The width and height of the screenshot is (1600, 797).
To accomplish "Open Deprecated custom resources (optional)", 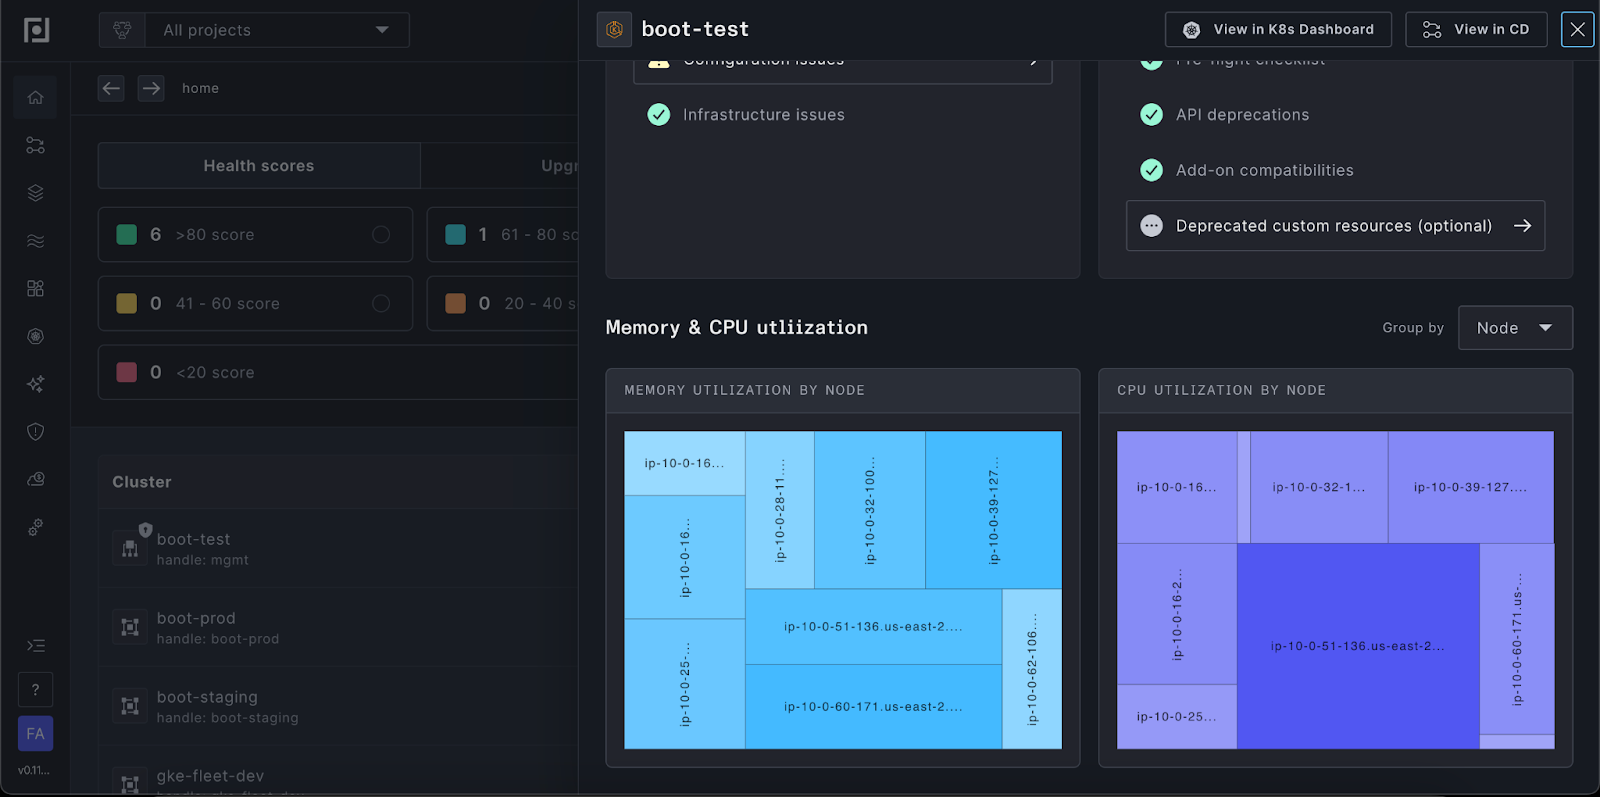I will click(1335, 226).
